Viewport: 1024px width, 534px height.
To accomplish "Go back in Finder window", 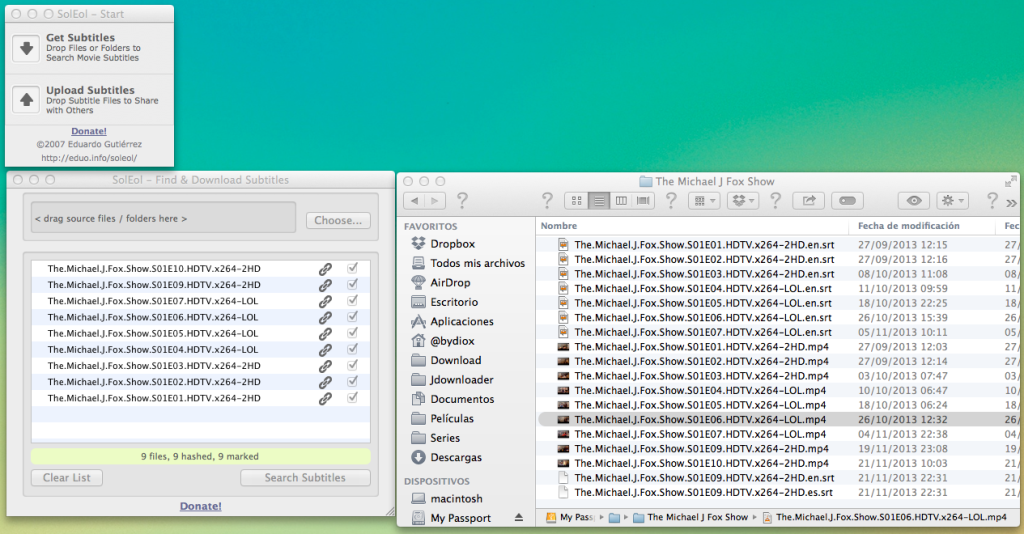I will tap(414, 201).
